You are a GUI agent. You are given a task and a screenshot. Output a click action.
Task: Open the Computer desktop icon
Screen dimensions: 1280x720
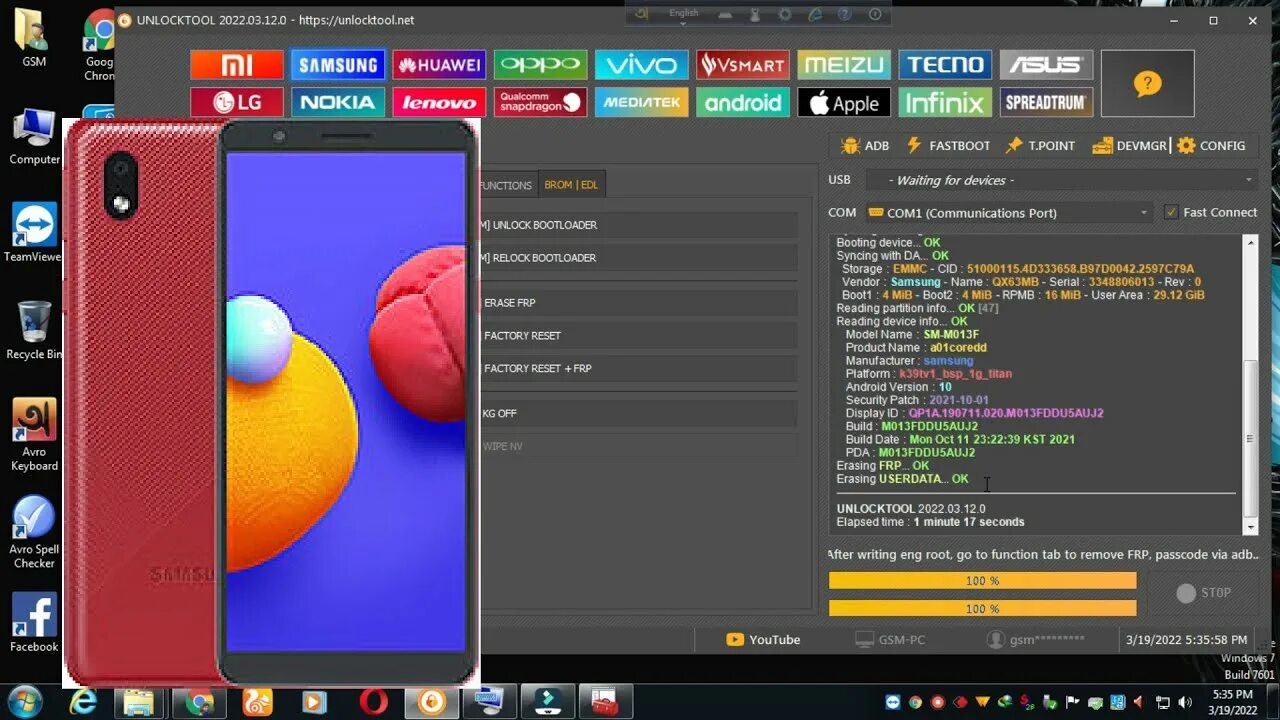coord(34,137)
